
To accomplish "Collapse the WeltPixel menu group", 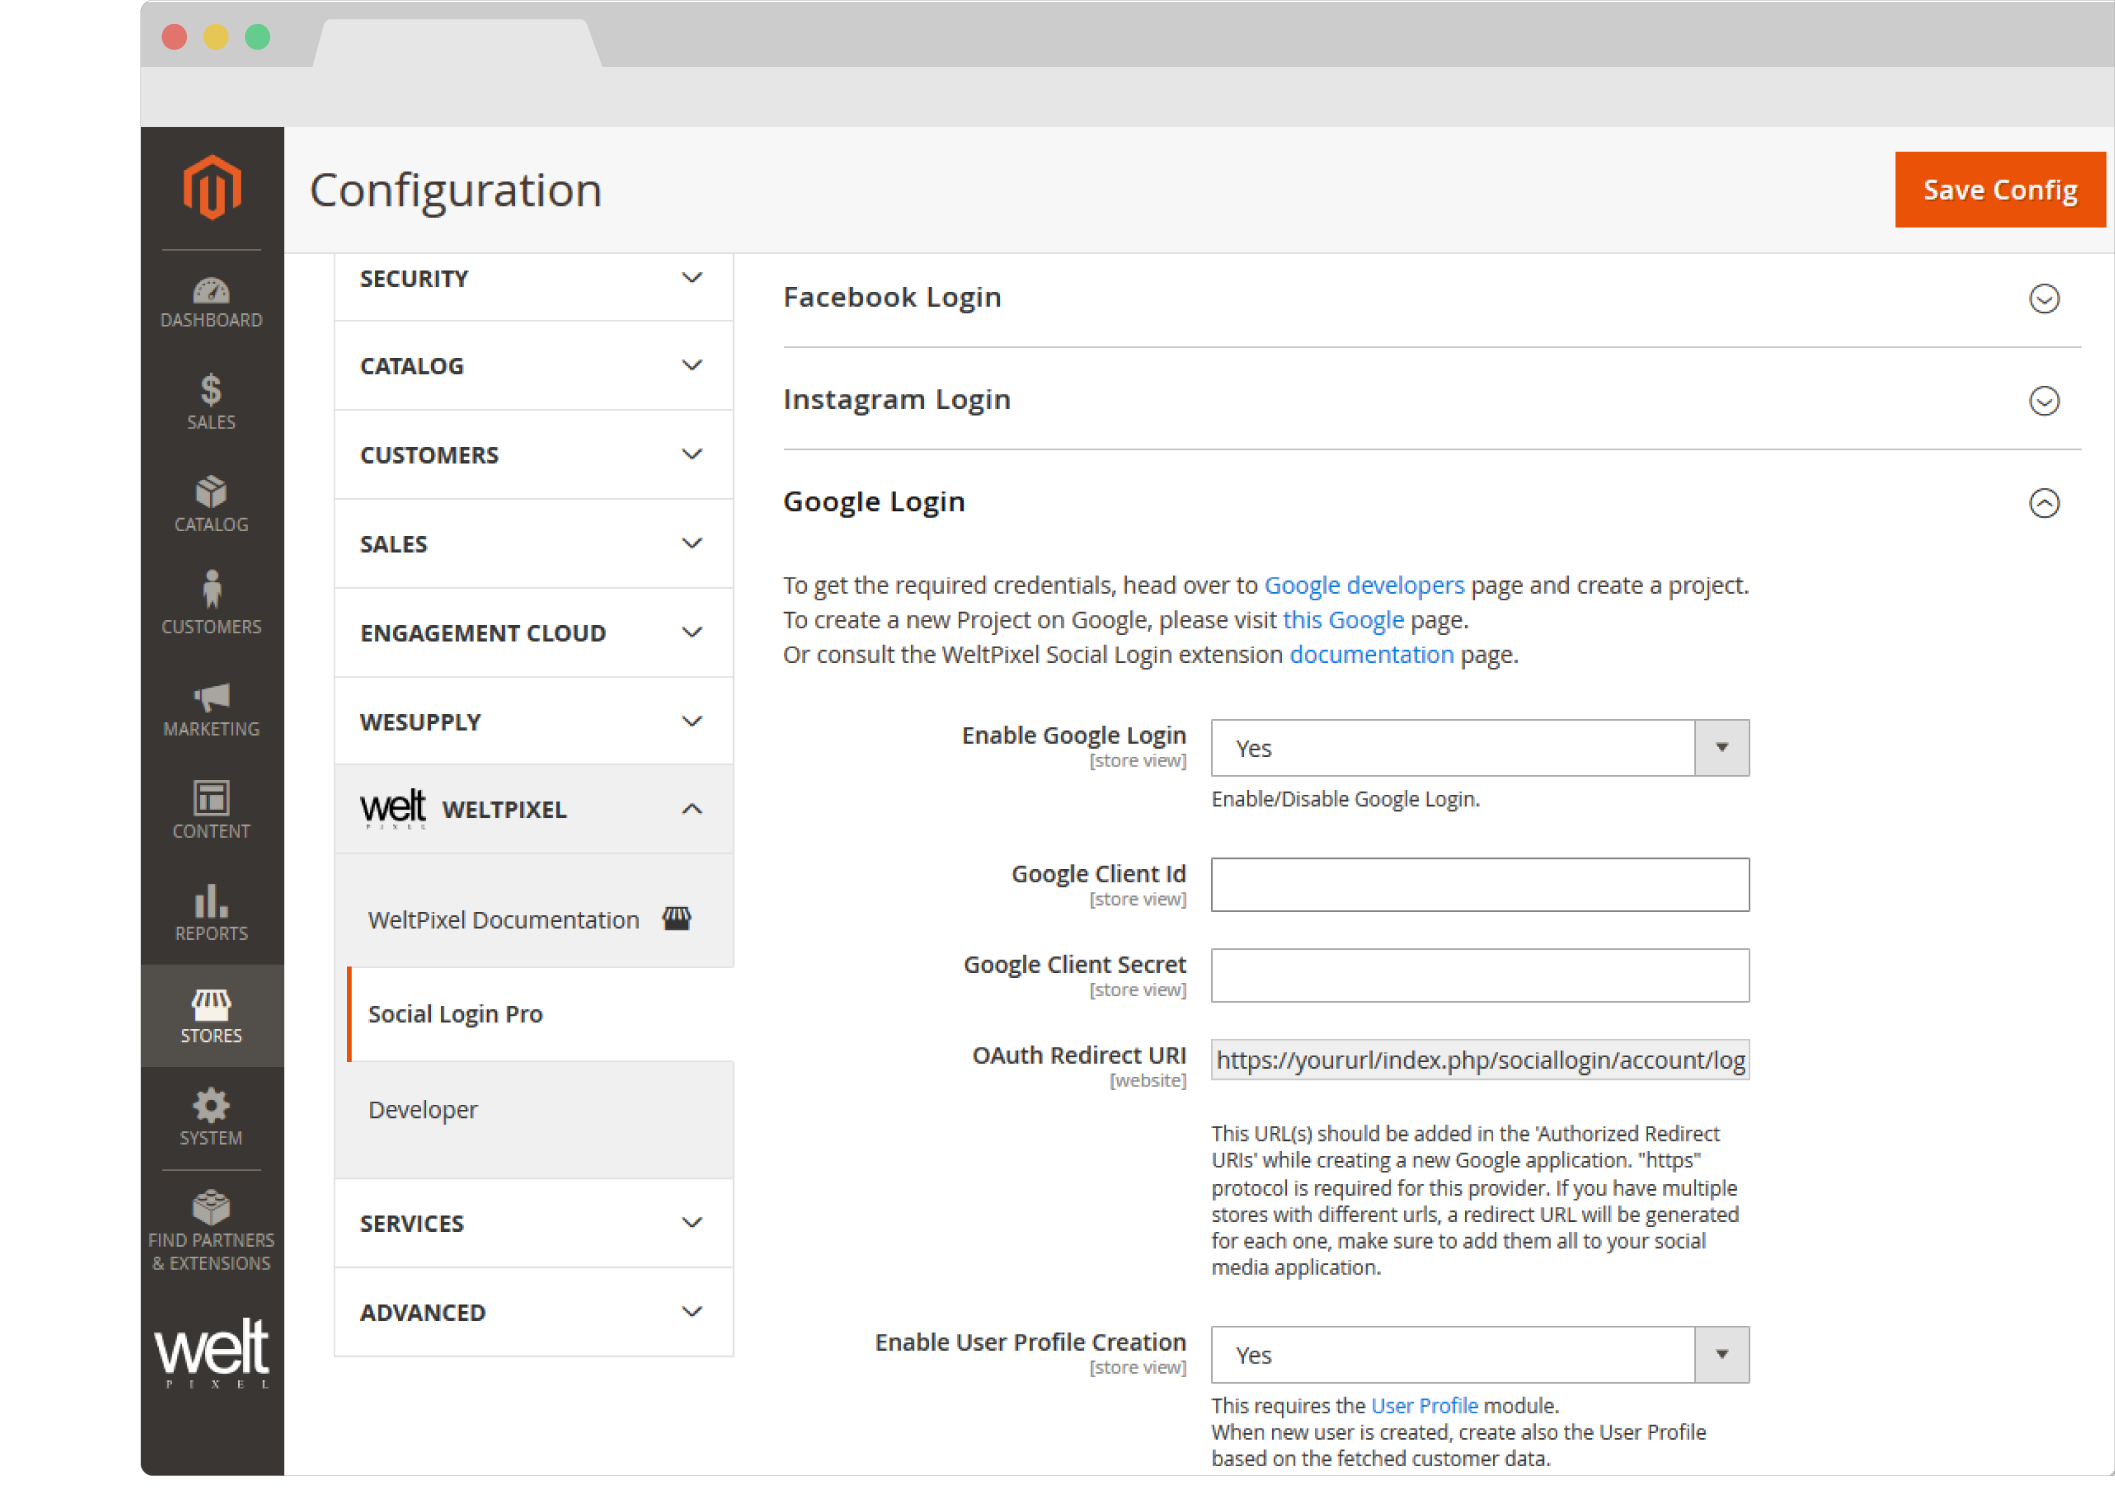I will tap(691, 809).
